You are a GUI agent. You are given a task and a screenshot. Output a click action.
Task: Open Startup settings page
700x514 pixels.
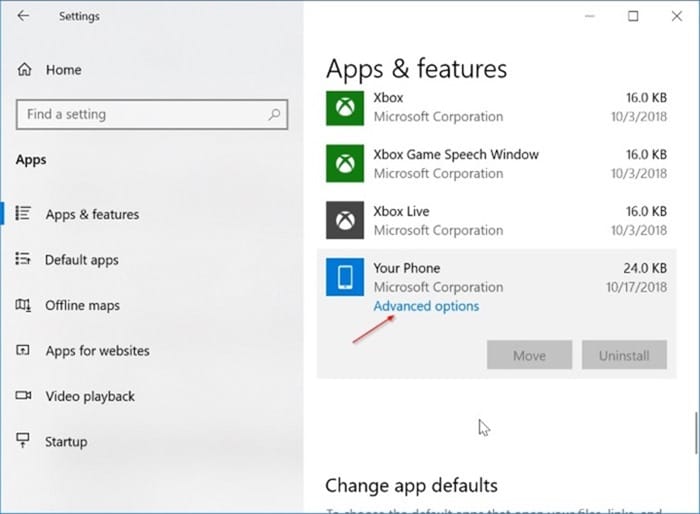pos(66,442)
